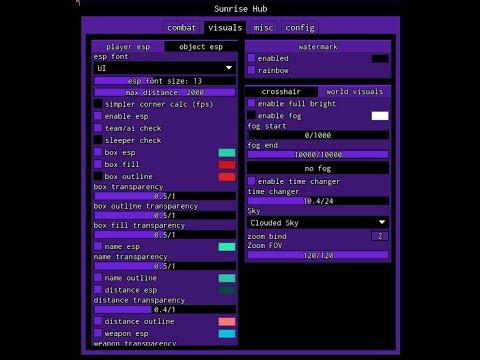The width and height of the screenshot is (480, 360).
Task: Adjust the fog start slider
Action: tap(318, 135)
